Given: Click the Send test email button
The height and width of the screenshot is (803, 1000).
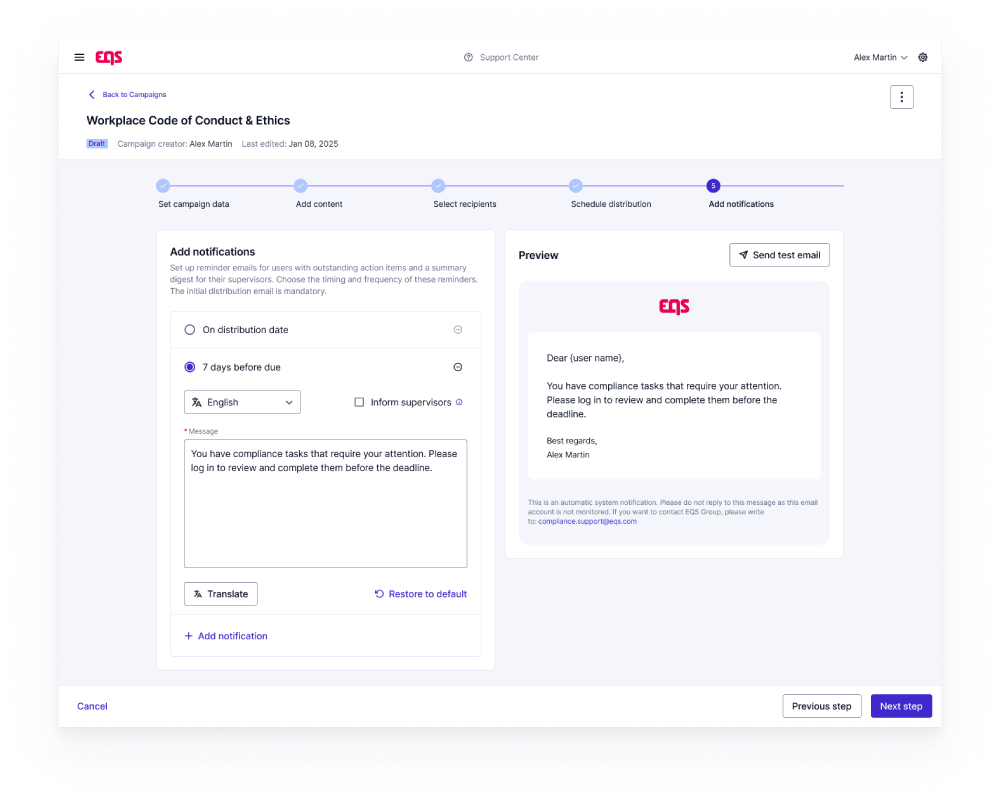Looking at the screenshot, I should [x=779, y=255].
